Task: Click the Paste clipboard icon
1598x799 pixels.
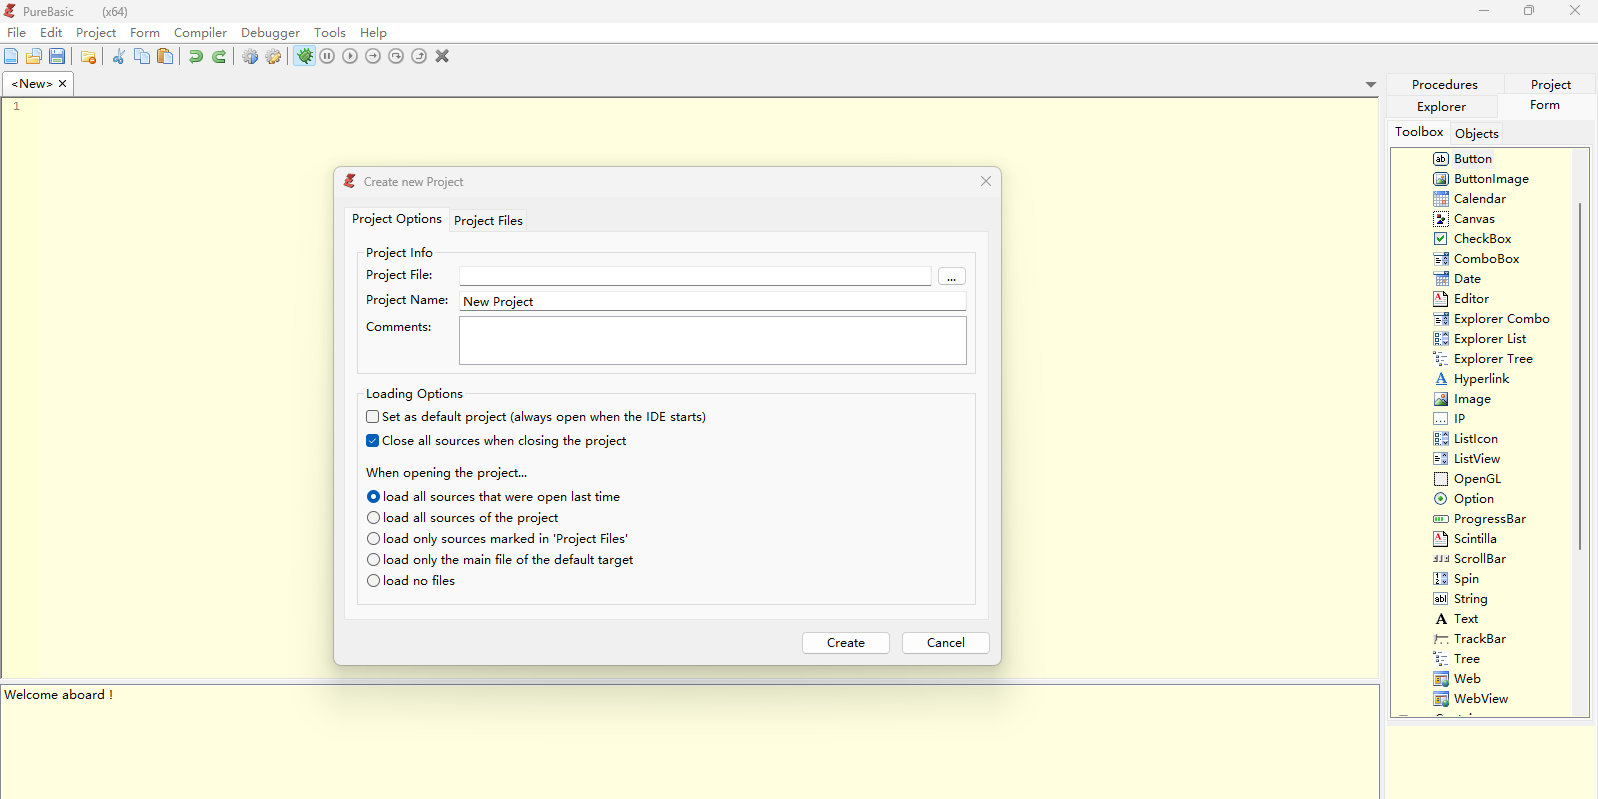Action: 165,57
